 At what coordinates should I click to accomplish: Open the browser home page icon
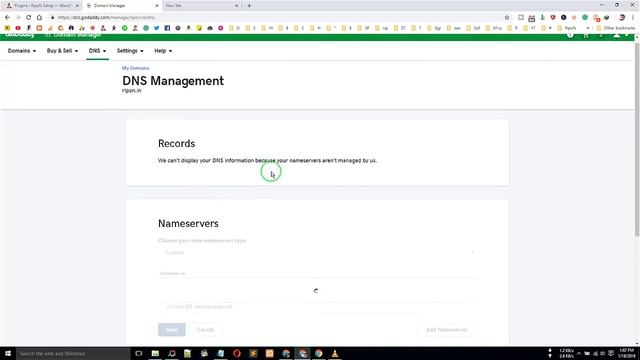[39, 18]
